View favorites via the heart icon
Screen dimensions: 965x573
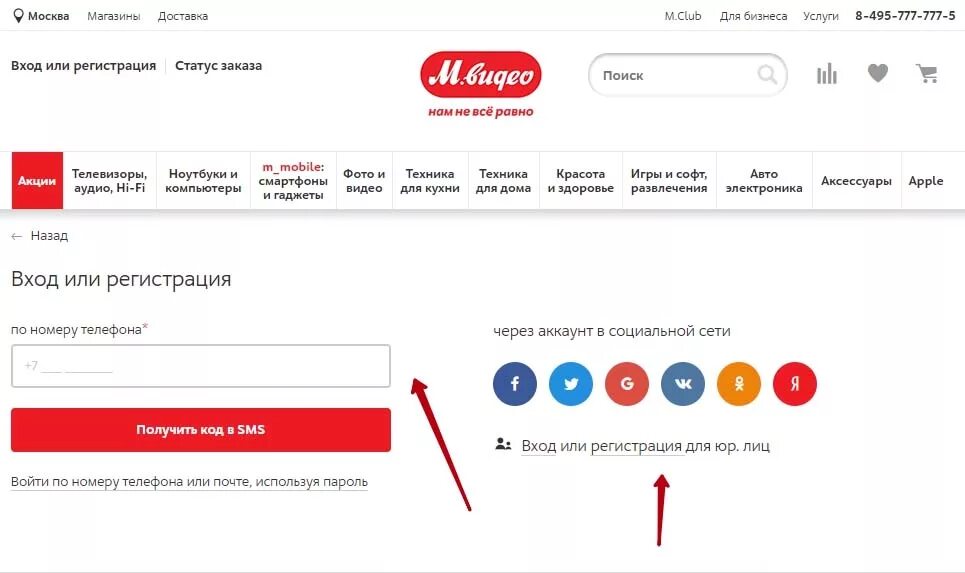878,73
